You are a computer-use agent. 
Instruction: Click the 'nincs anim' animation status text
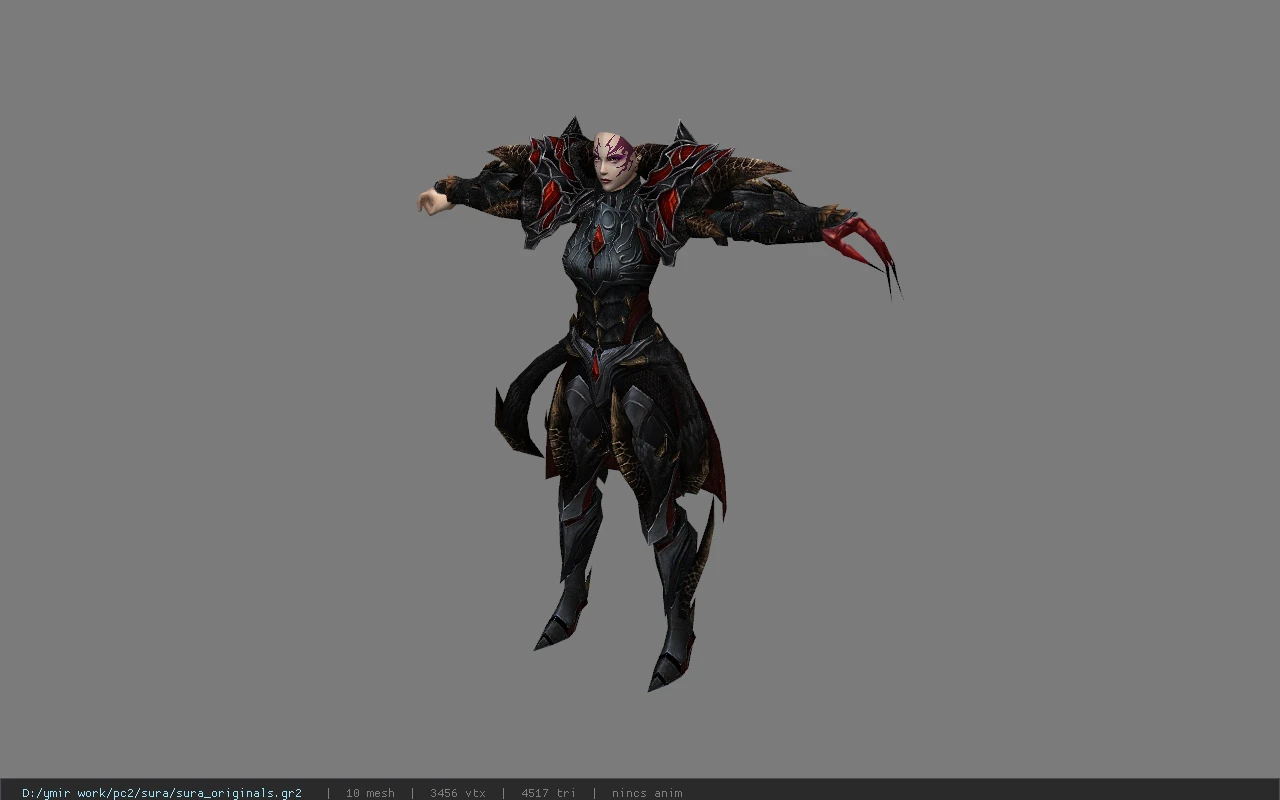tap(647, 793)
